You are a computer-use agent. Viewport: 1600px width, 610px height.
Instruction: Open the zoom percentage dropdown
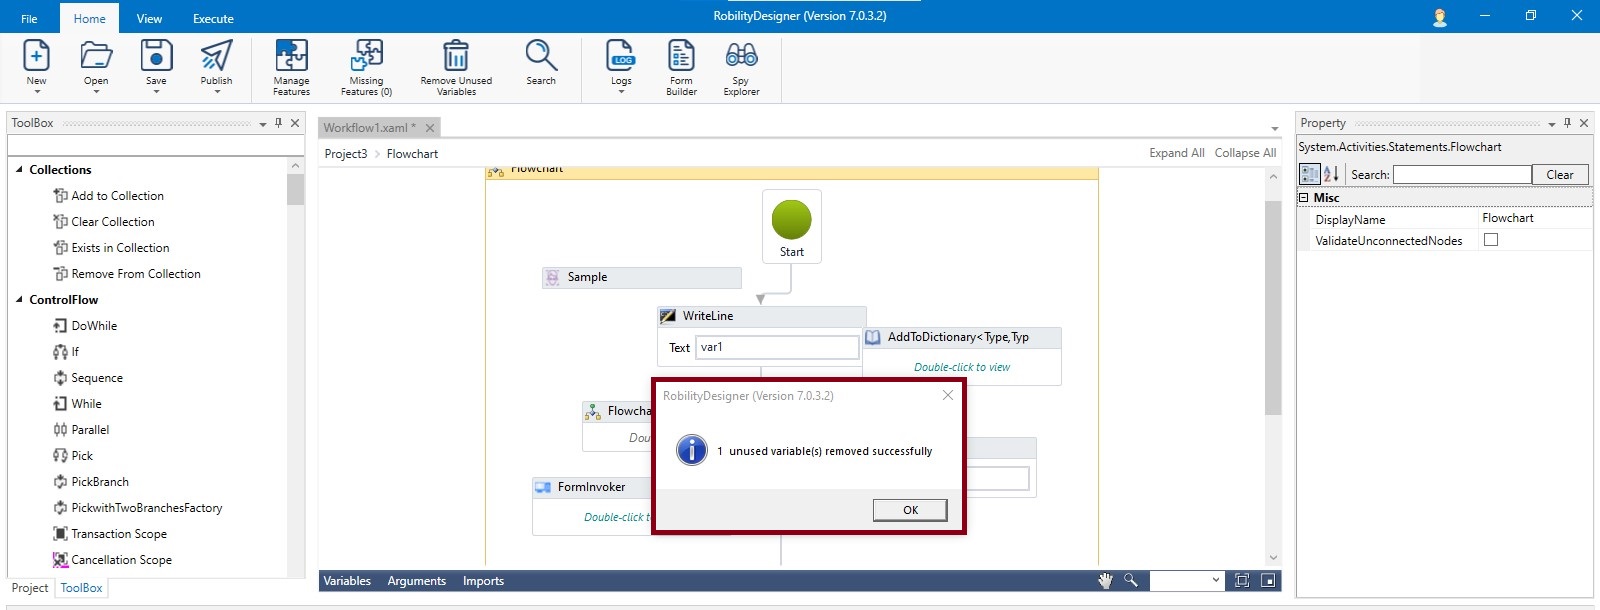point(1216,581)
